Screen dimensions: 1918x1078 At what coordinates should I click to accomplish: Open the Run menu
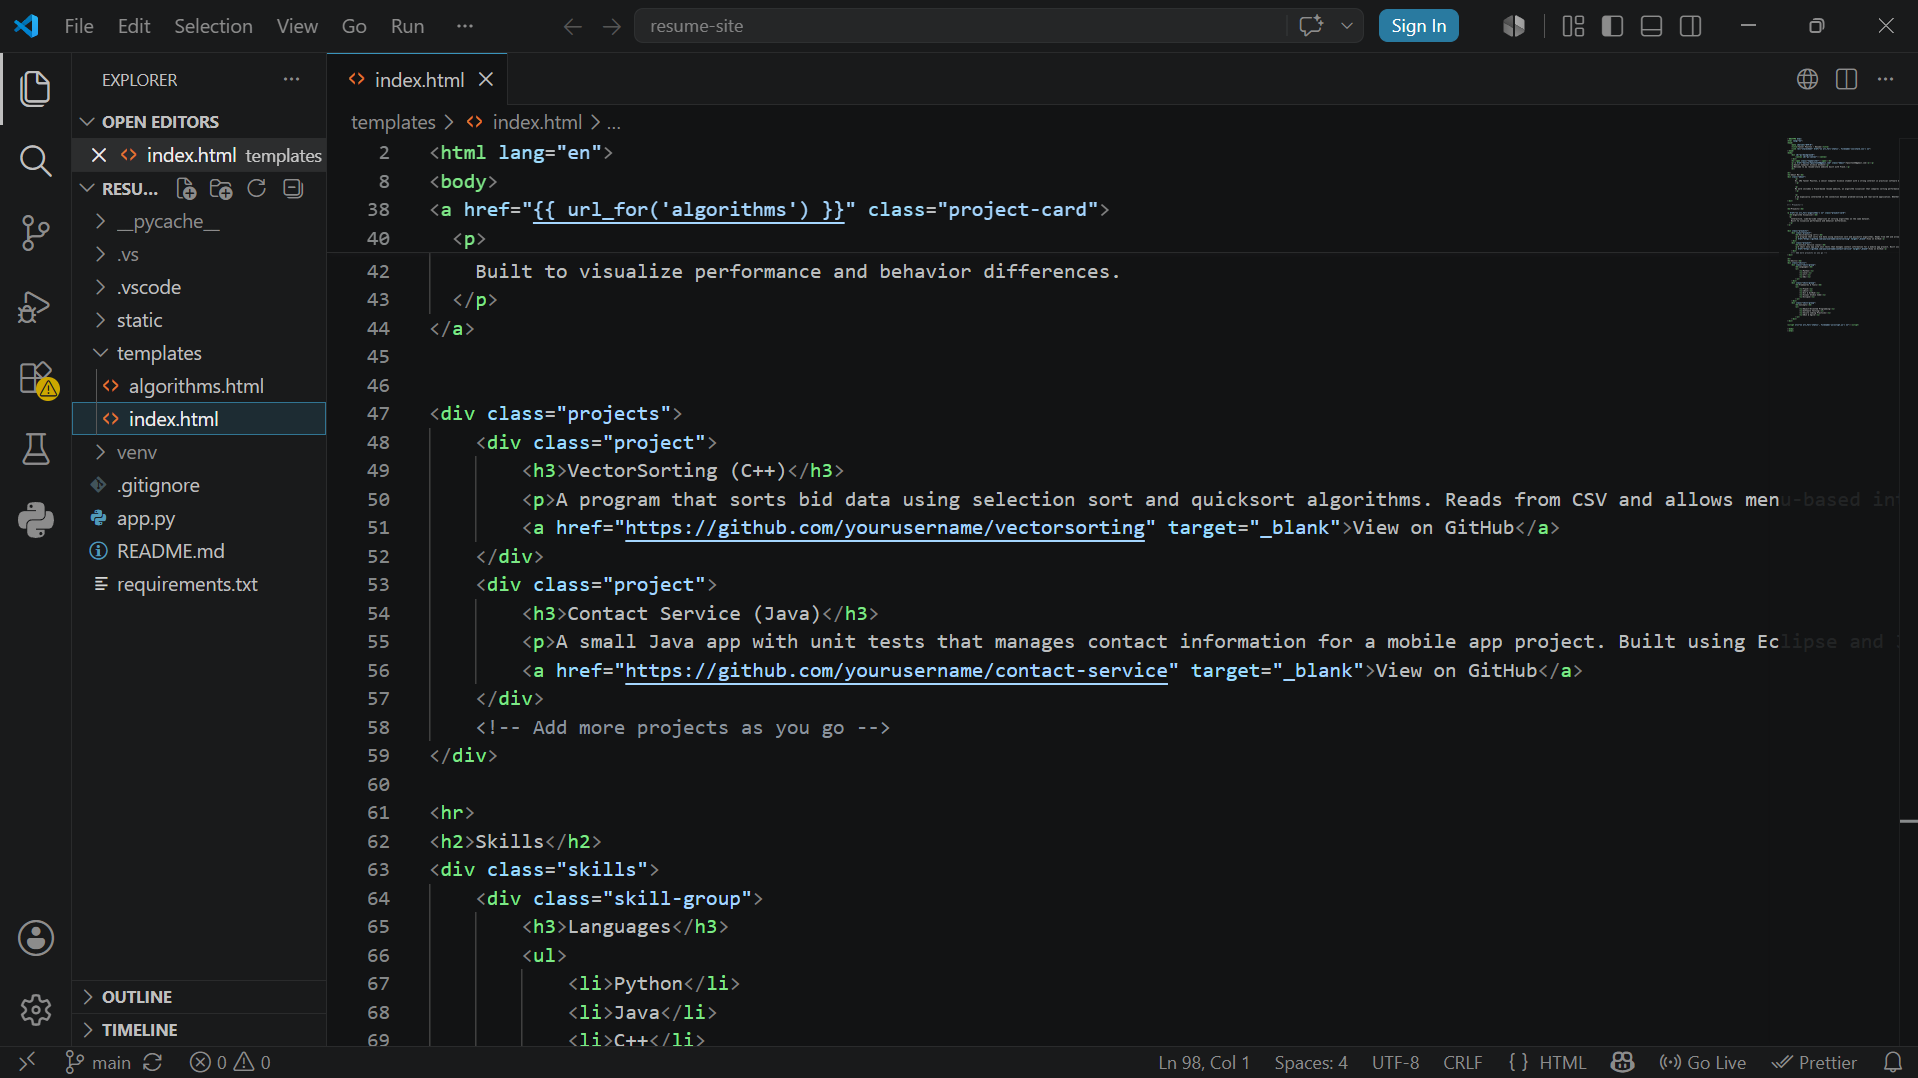click(407, 26)
